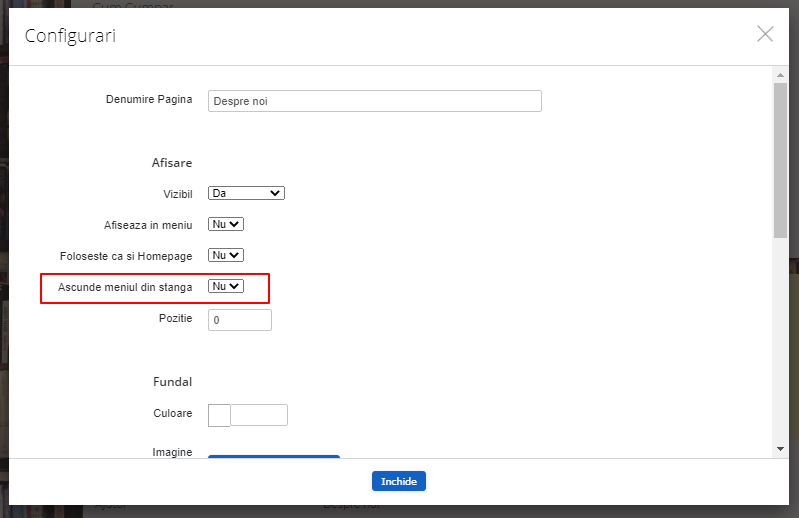The image size is (799, 518).
Task: Open the Vizibil dropdown
Action: pos(246,193)
